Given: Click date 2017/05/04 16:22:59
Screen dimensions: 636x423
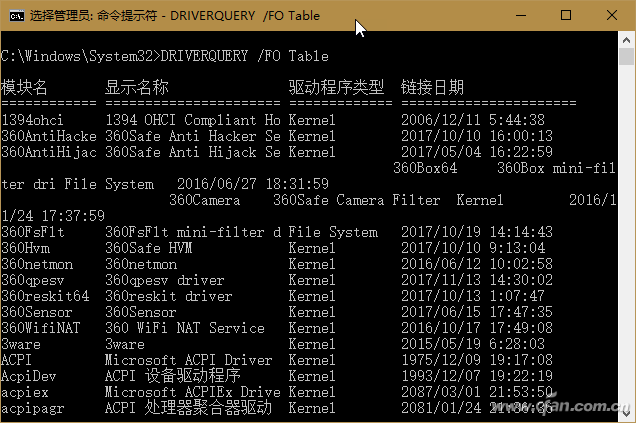Looking at the screenshot, I should [477, 152].
